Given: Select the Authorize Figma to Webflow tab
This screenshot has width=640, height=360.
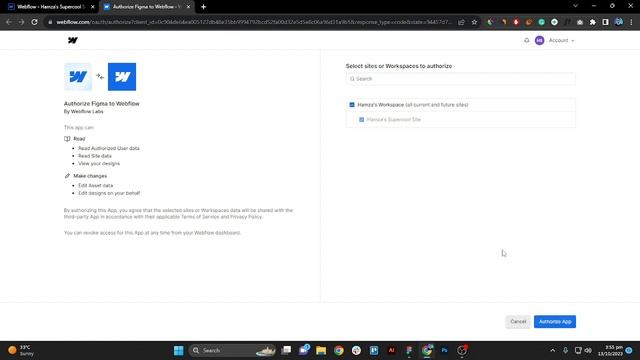Looking at the screenshot, I should click(146, 7).
